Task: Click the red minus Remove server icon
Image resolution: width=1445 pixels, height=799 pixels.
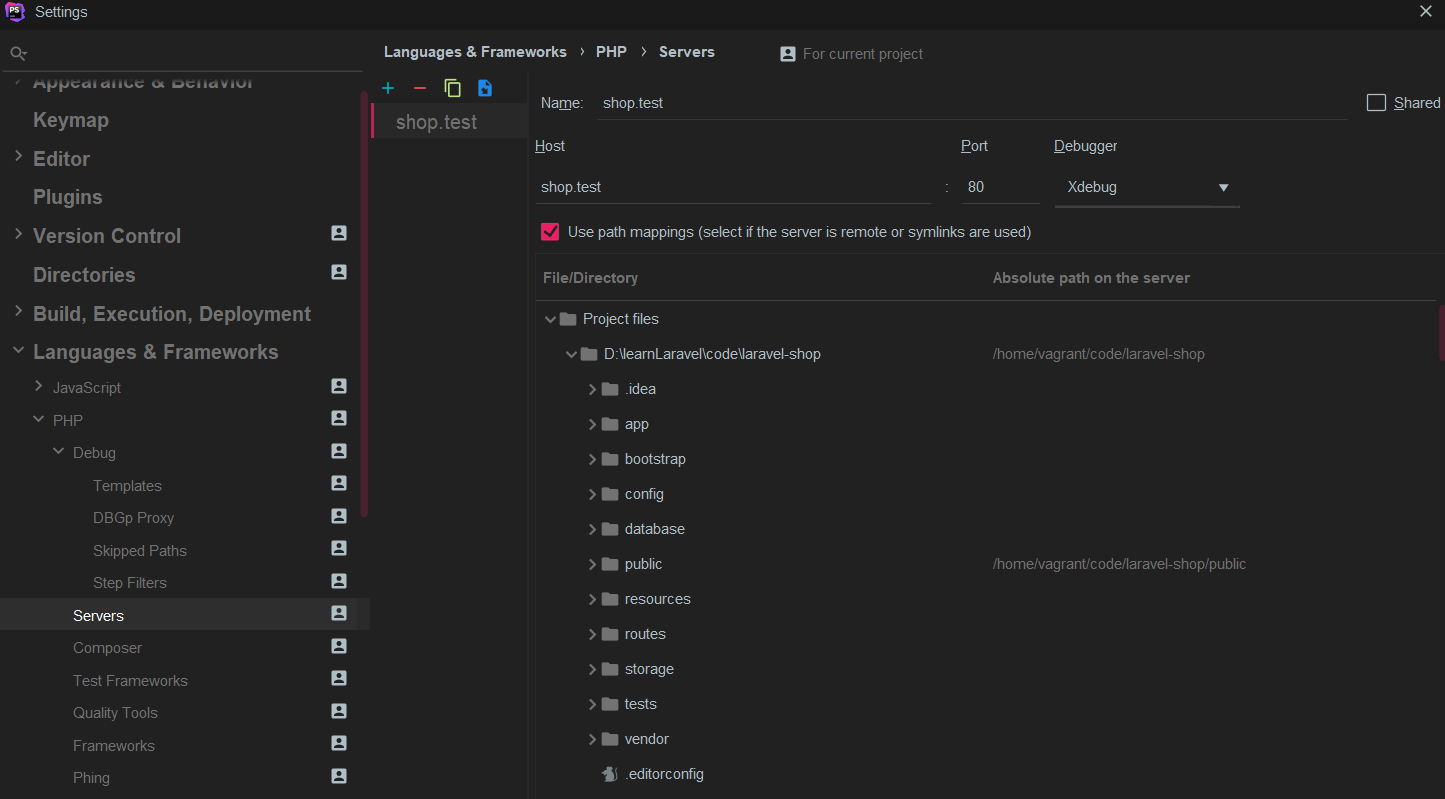Action: (420, 88)
